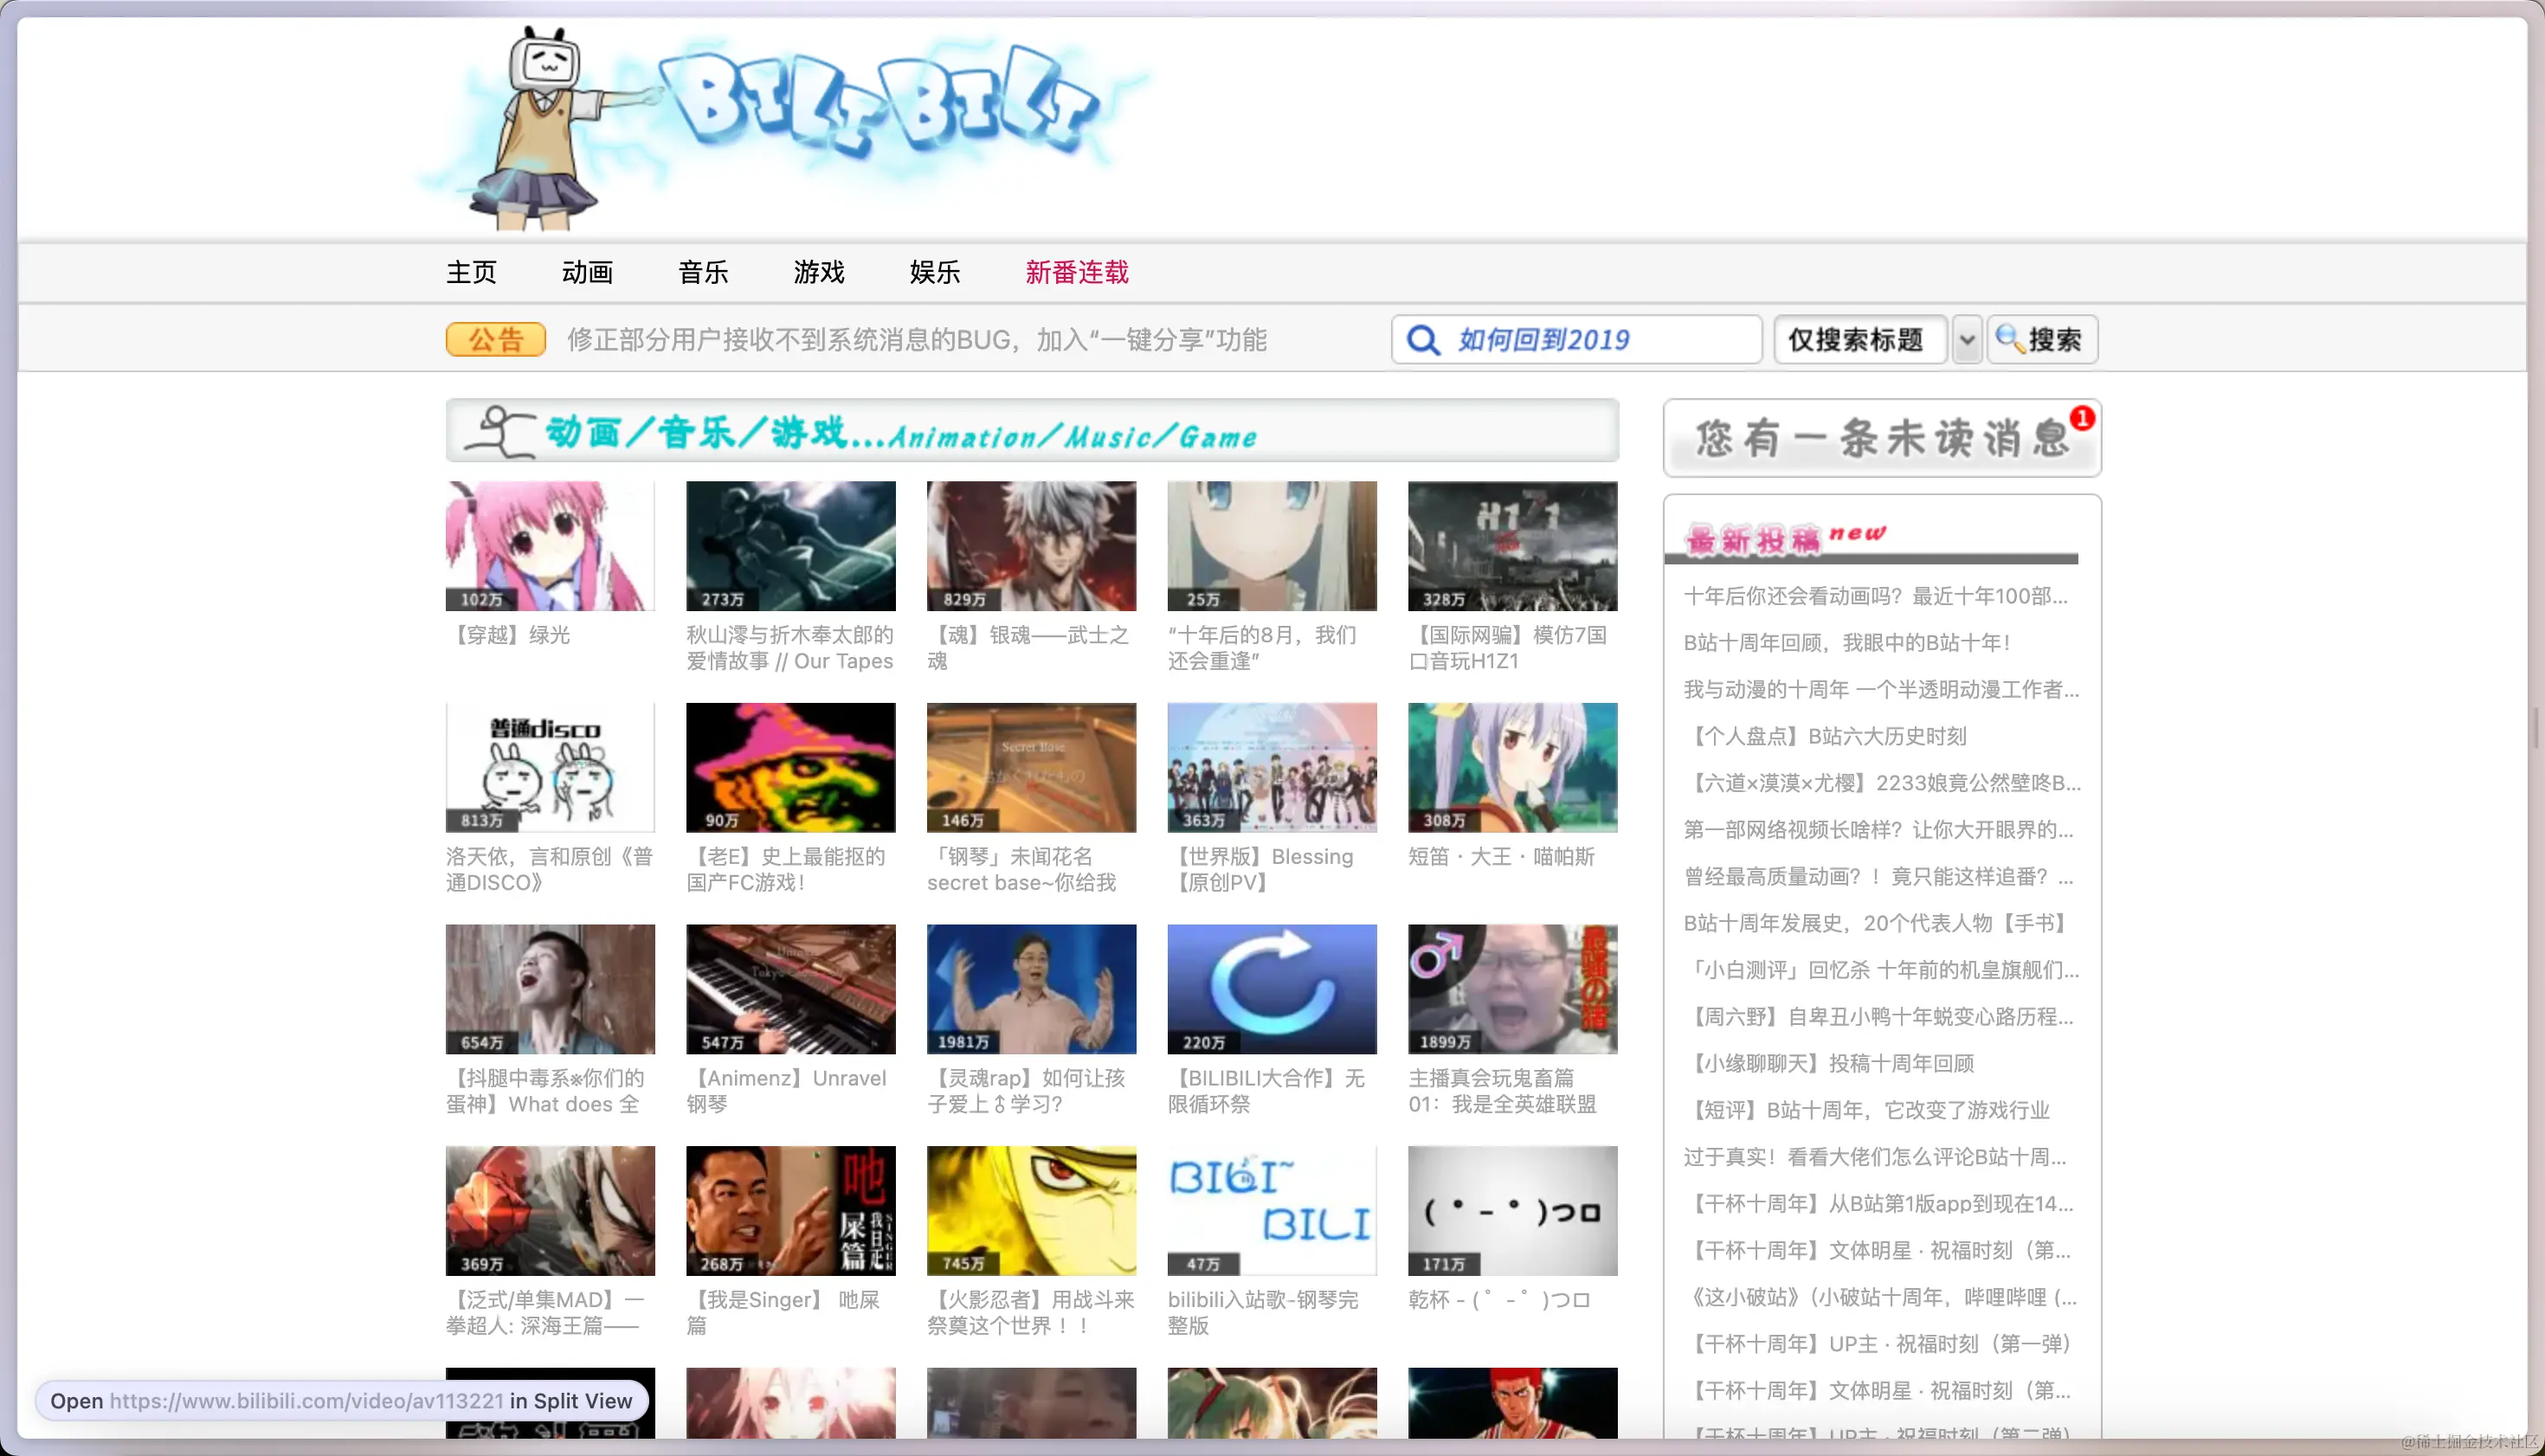
Task: Open 灵魂rap 如何让孩子爱上学习 thumbnail
Action: pyautogui.click(x=1031, y=989)
